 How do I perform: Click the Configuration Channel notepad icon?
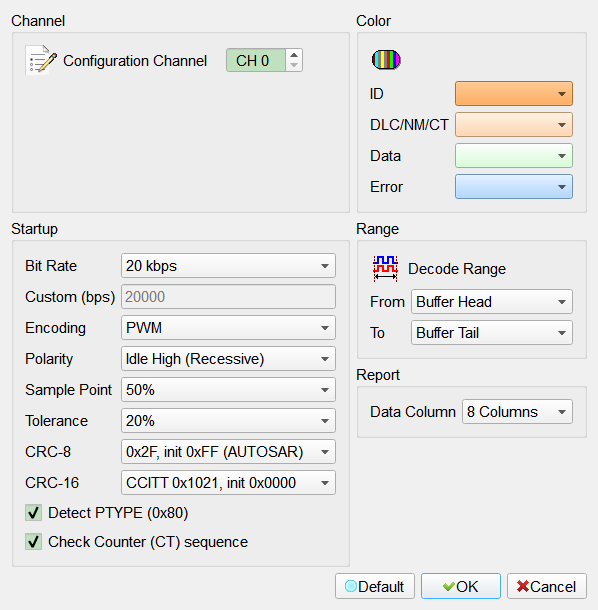[x=41, y=60]
